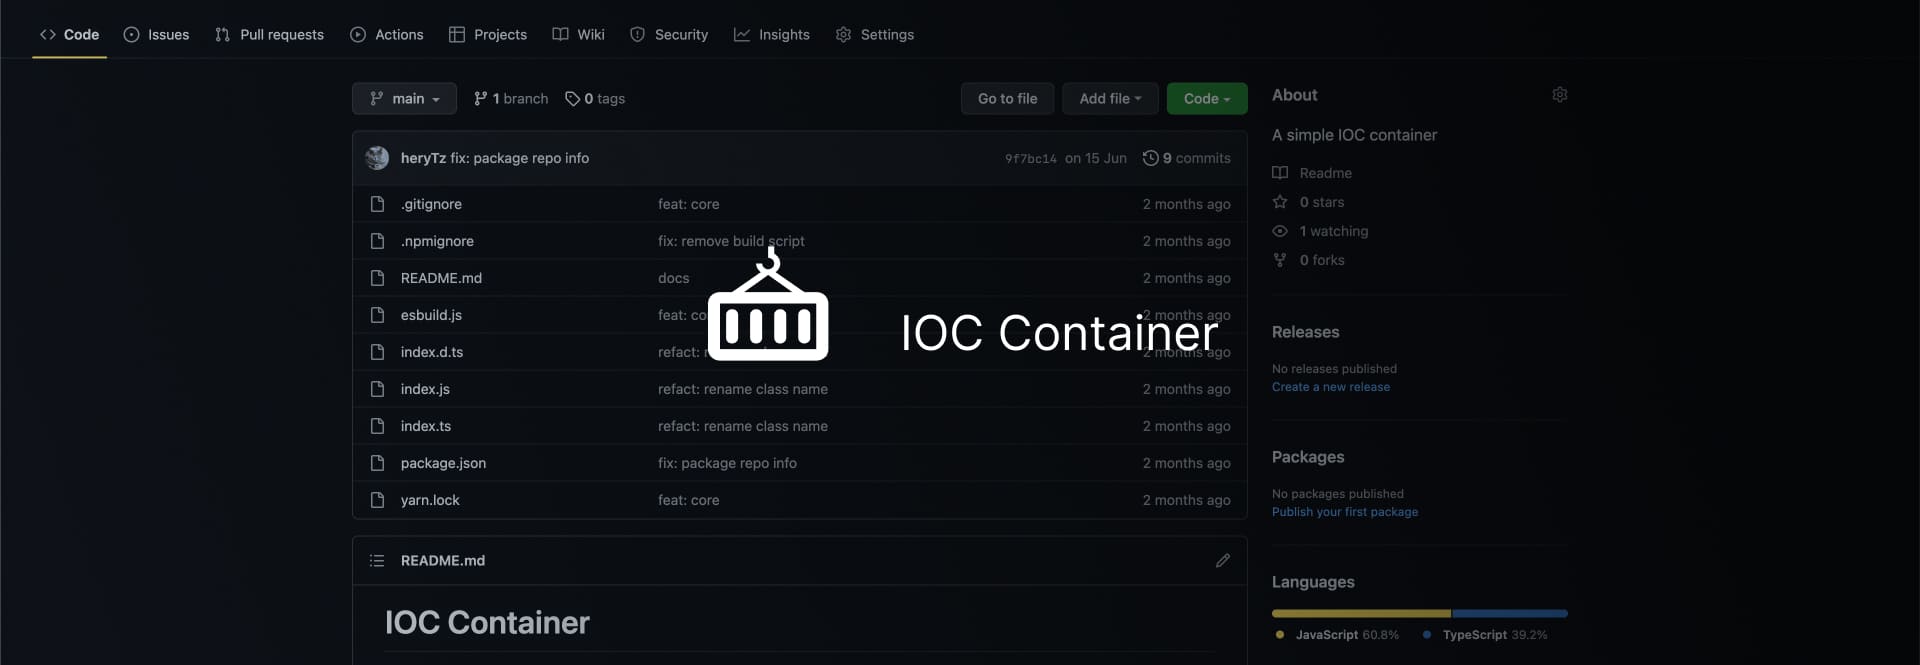Viewport: 1920px width, 665px height.
Task: Click the heryTz avatar image
Action: coord(377,158)
